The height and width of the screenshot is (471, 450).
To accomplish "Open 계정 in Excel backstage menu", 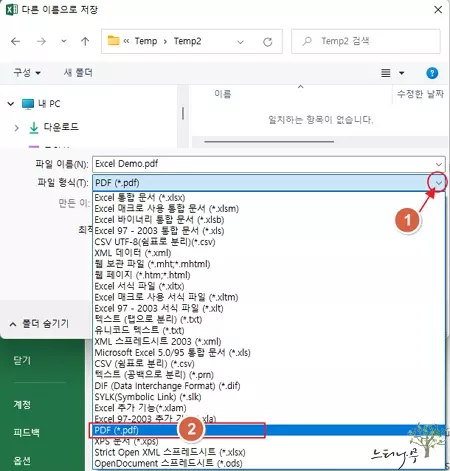I will 22,405.
